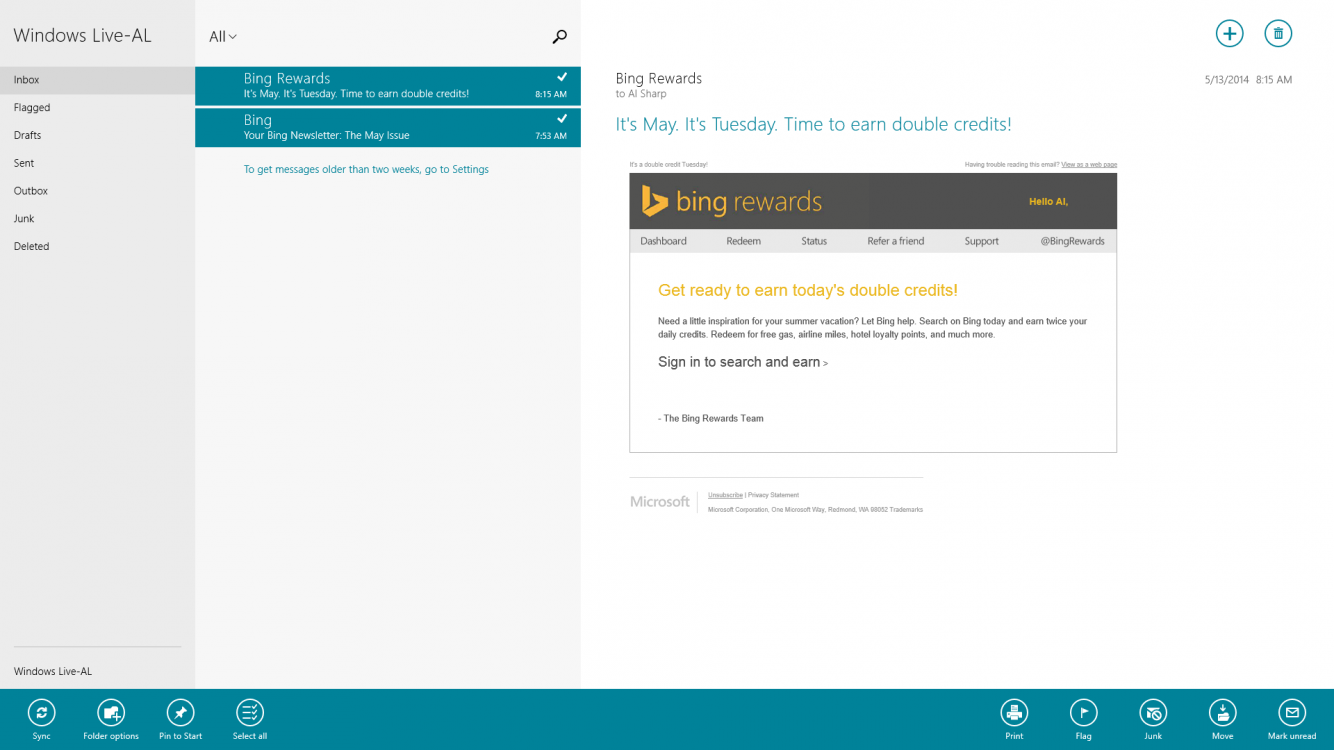Viewport: 1334px width, 750px height.
Task: Click the Bing Rewards sender name in header
Action: pos(659,78)
